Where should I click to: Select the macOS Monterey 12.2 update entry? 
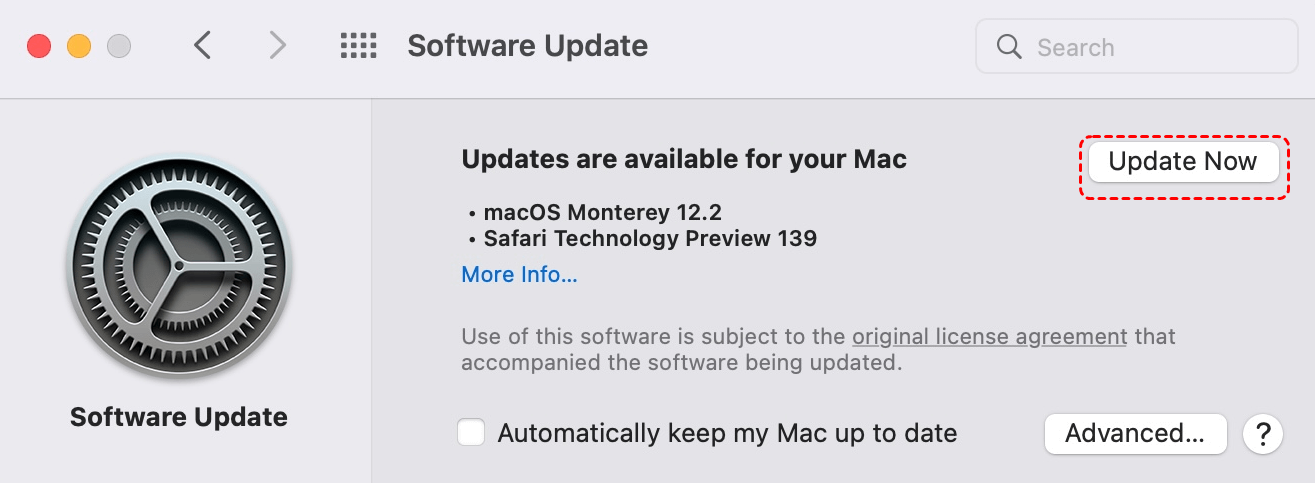coord(602,212)
